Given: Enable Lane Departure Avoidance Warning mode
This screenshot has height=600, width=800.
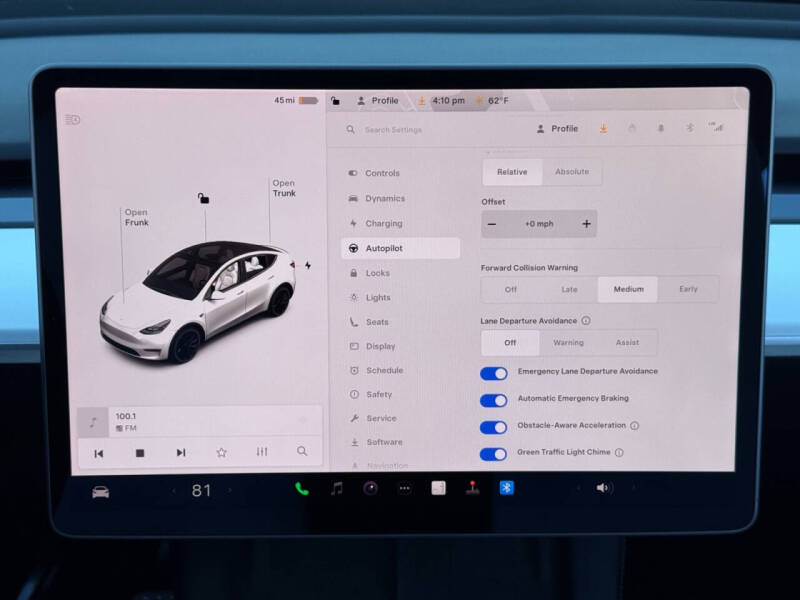Looking at the screenshot, I should coord(568,342).
